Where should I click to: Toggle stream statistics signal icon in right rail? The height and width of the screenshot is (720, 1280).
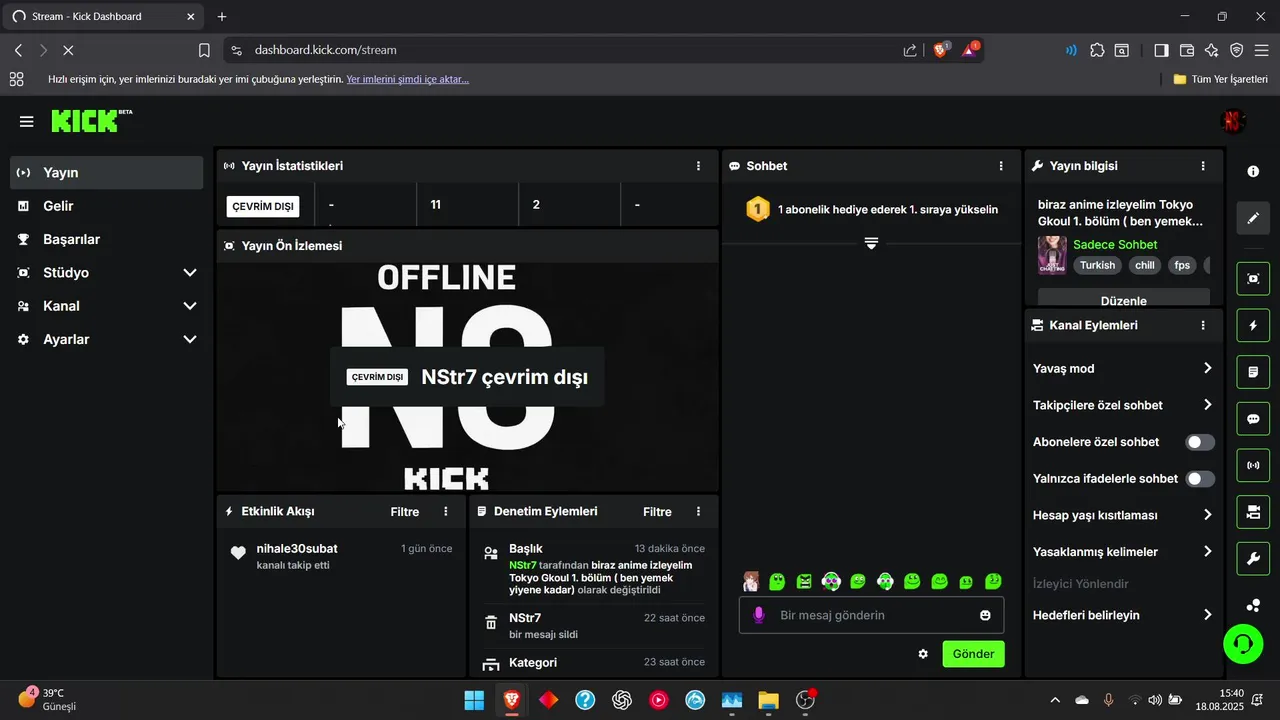tap(1253, 465)
